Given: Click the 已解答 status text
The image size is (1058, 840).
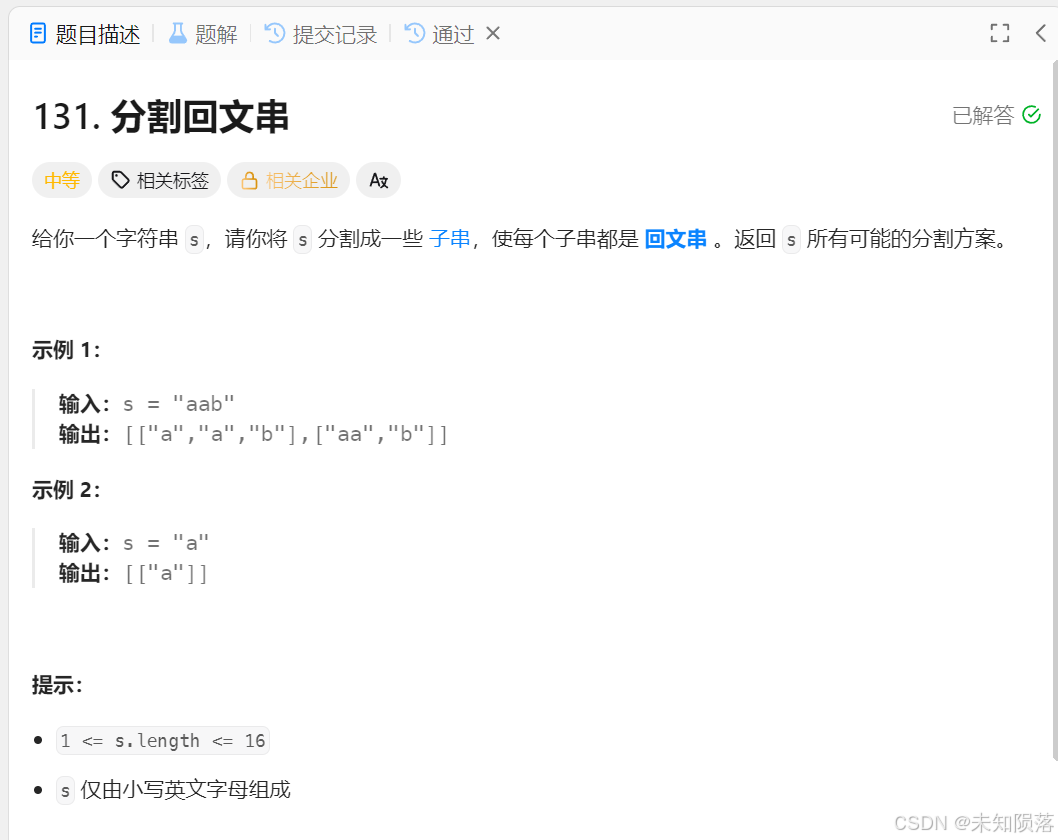Looking at the screenshot, I should [983, 115].
